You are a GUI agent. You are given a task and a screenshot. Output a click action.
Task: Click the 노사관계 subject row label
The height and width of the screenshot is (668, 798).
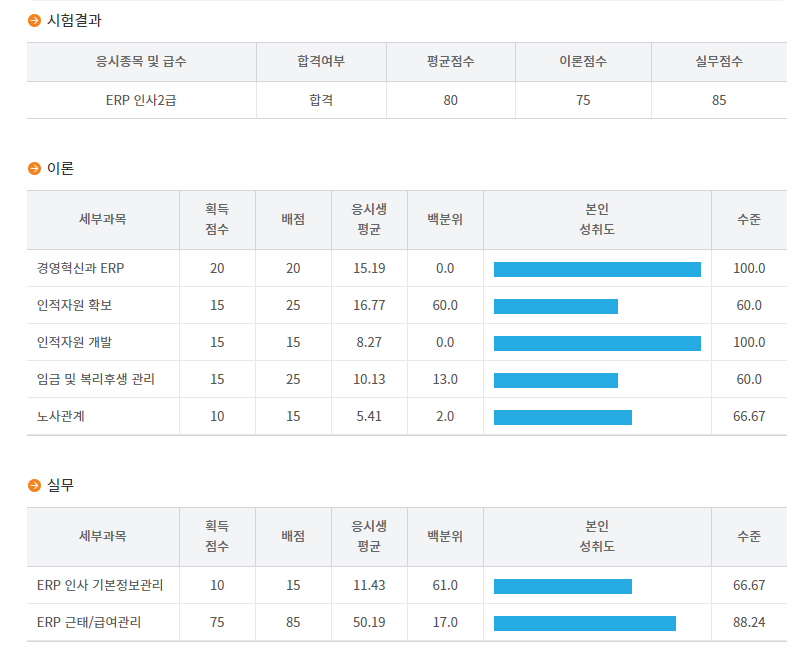pyautogui.click(x=61, y=416)
